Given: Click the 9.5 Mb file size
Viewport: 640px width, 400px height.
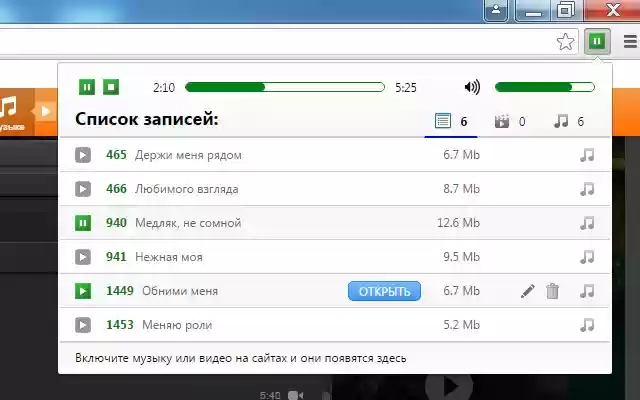Looking at the screenshot, I should click(x=461, y=257).
